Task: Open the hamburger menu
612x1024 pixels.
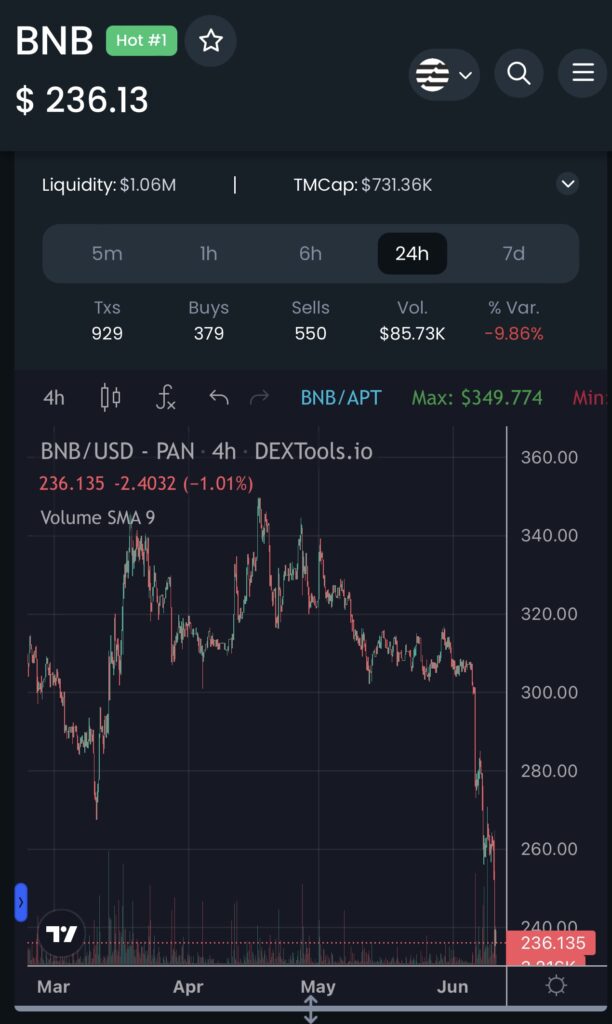Action: [x=582, y=73]
